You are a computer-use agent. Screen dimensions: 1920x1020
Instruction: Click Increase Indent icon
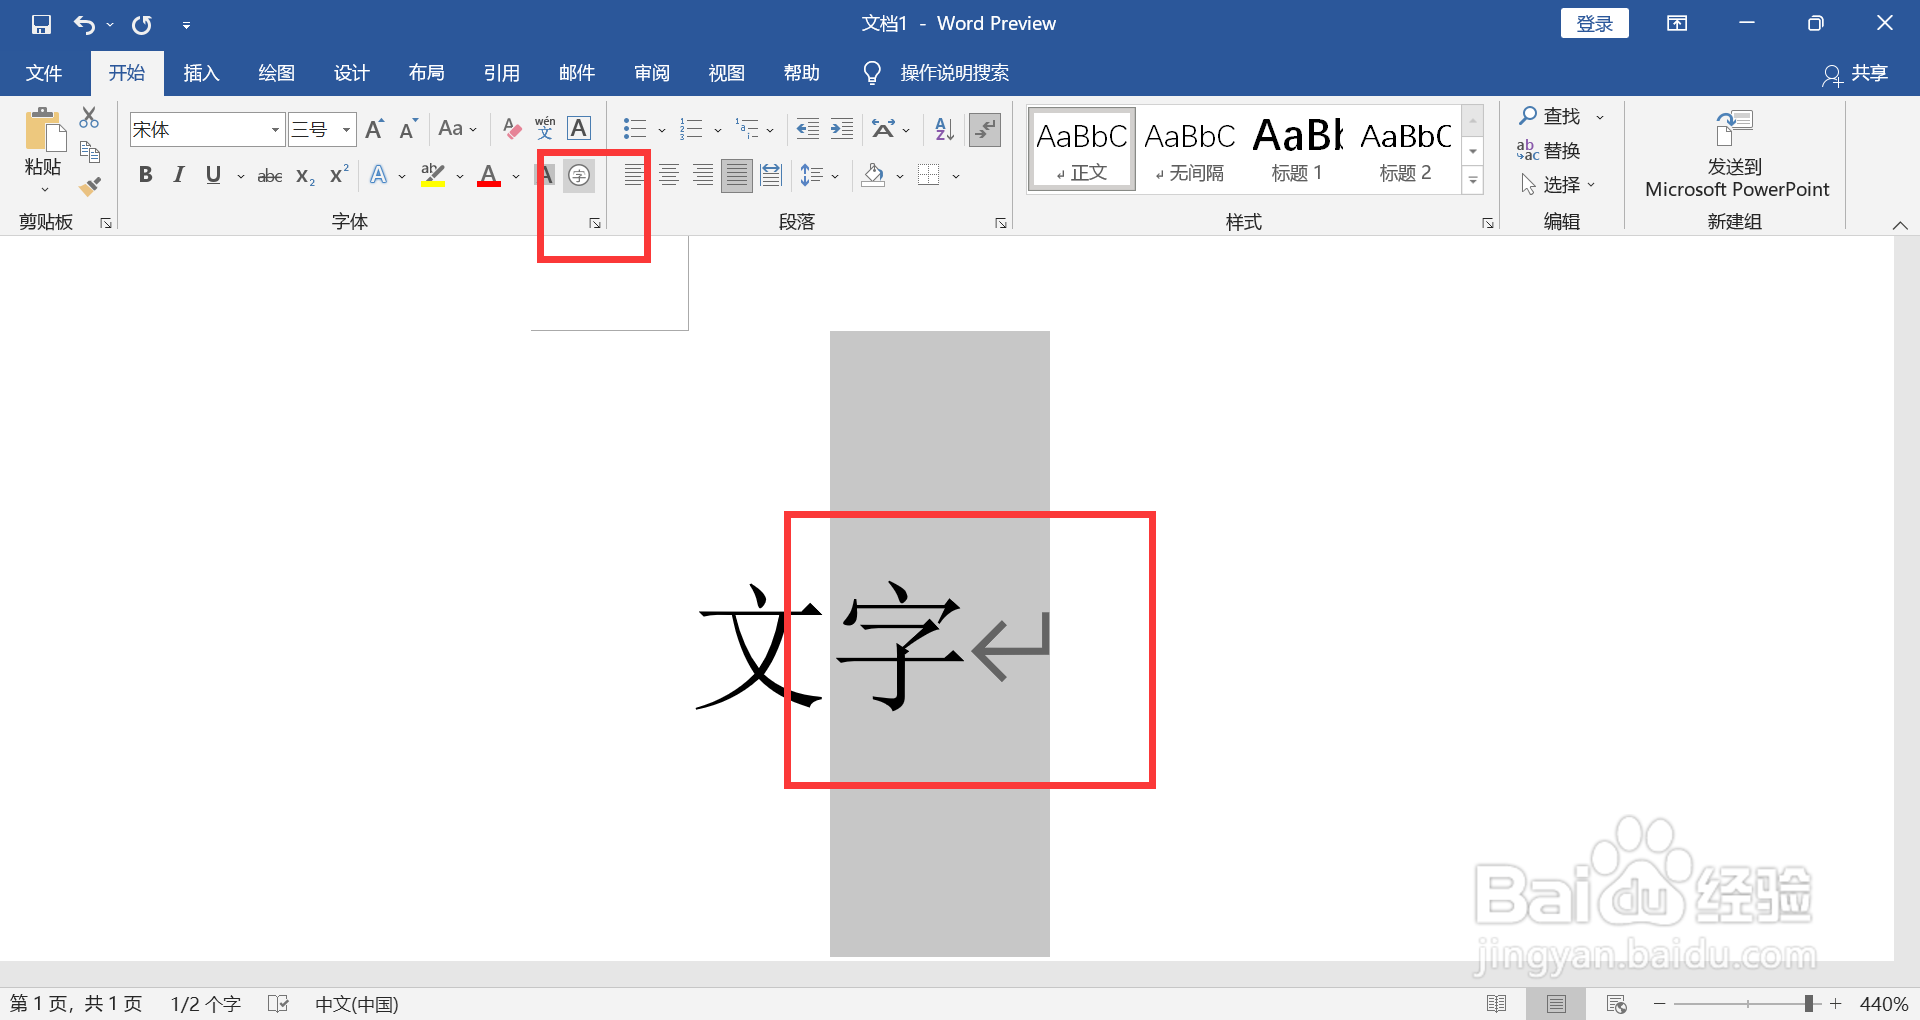[x=842, y=129]
